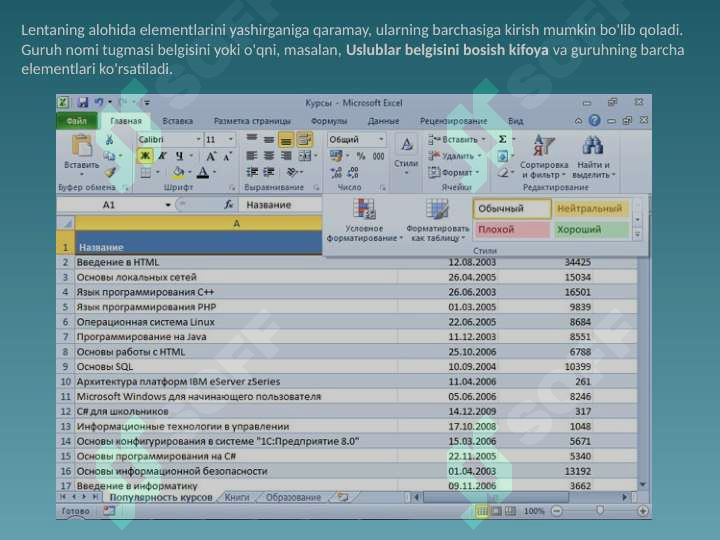Select the cell Основы SQL
The height and width of the screenshot is (540, 720).
tap(236, 366)
